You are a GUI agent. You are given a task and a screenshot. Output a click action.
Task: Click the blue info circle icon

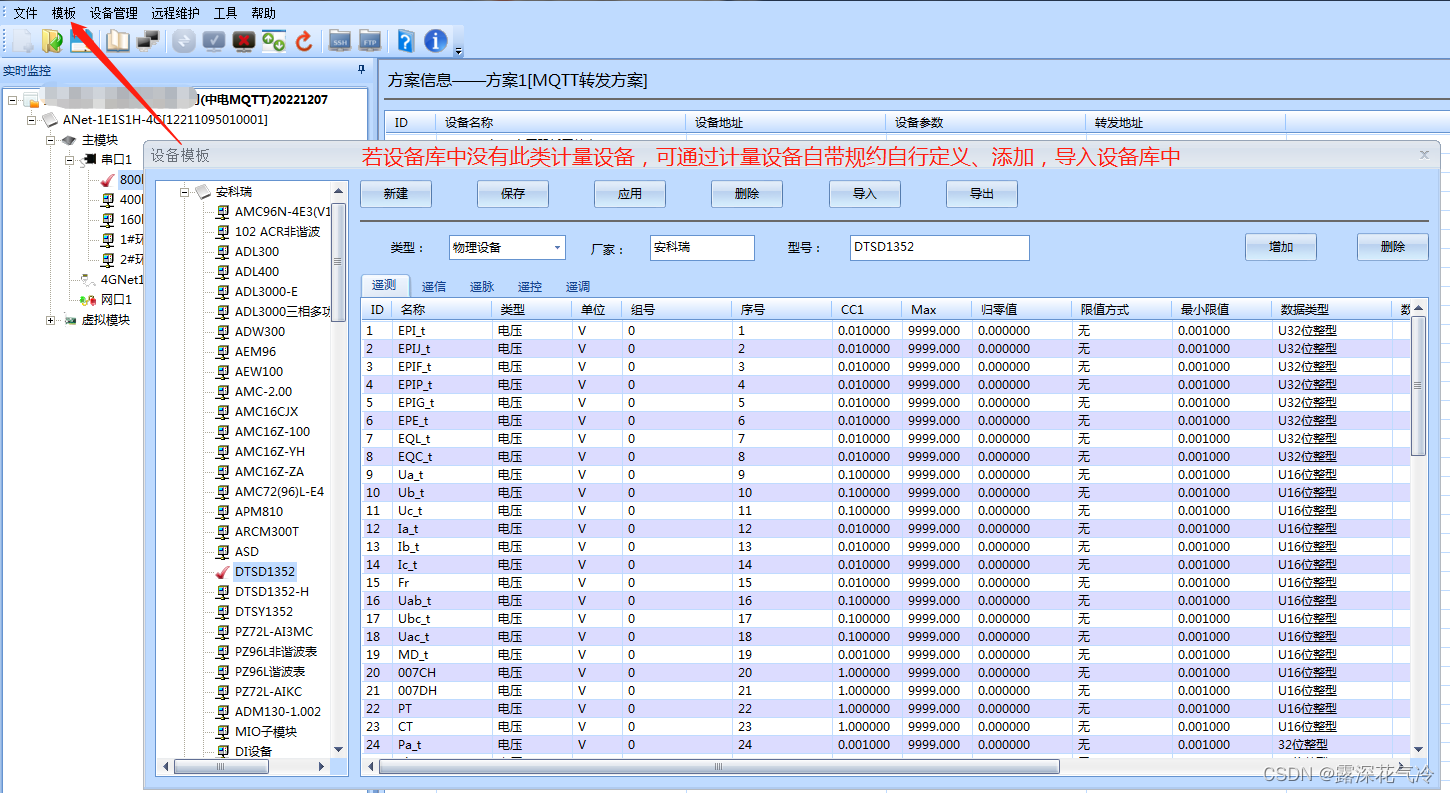pyautogui.click(x=436, y=41)
